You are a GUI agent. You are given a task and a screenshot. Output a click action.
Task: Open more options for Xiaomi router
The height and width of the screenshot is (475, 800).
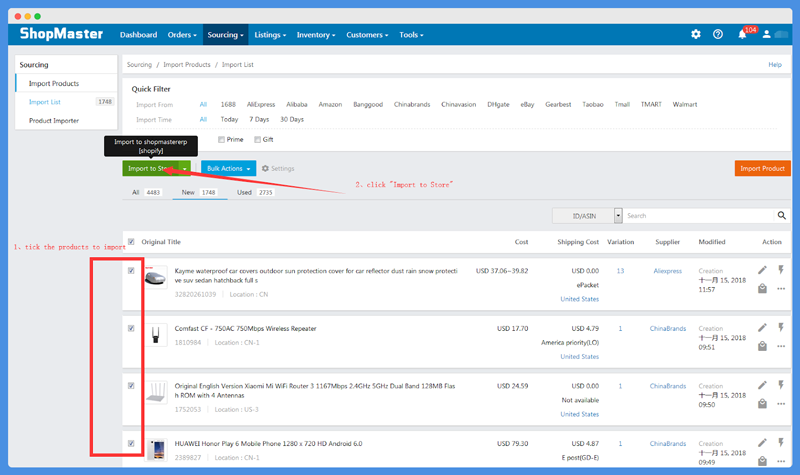tap(781, 404)
